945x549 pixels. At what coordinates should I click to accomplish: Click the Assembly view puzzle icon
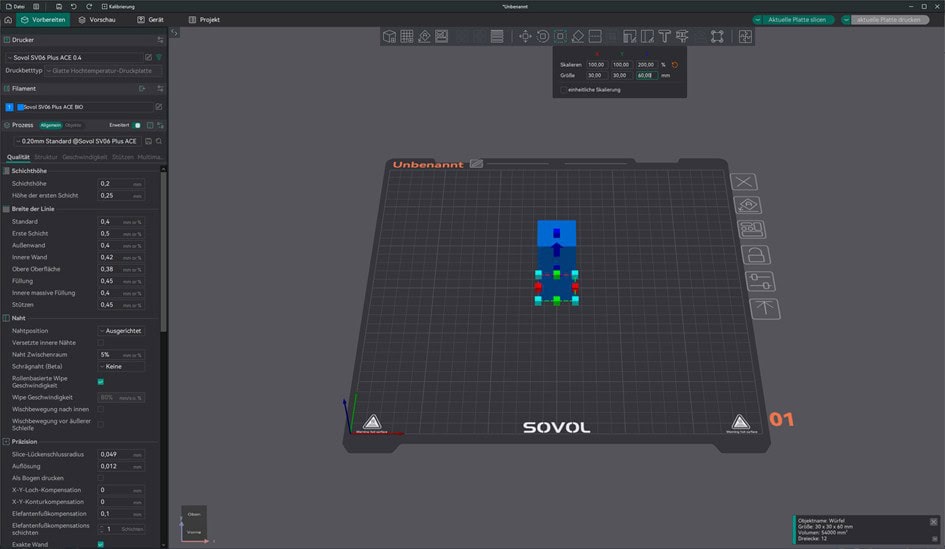(745, 37)
